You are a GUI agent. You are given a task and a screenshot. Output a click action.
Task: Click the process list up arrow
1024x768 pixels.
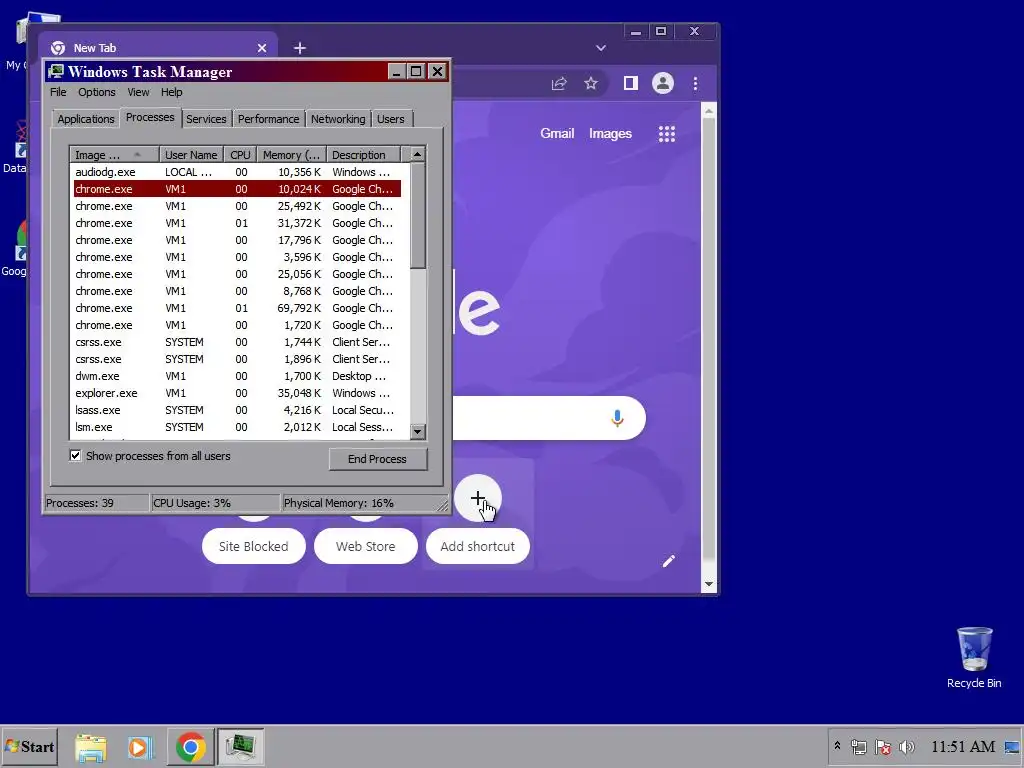(417, 155)
